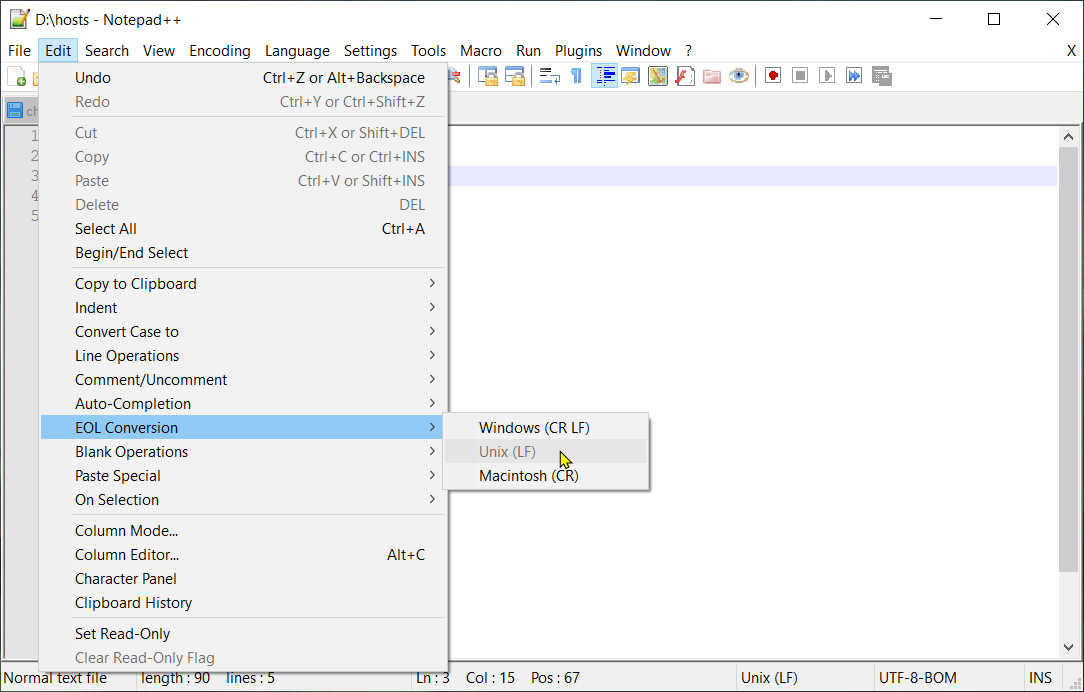Click the vertical scrollbar down arrow
This screenshot has width=1084, height=692.
[1068, 647]
